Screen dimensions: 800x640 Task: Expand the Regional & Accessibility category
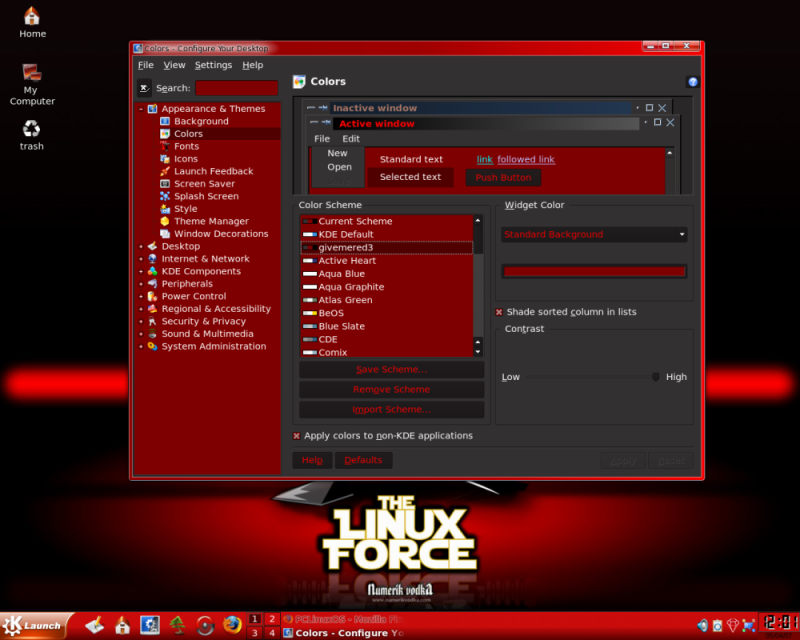[x=141, y=309]
